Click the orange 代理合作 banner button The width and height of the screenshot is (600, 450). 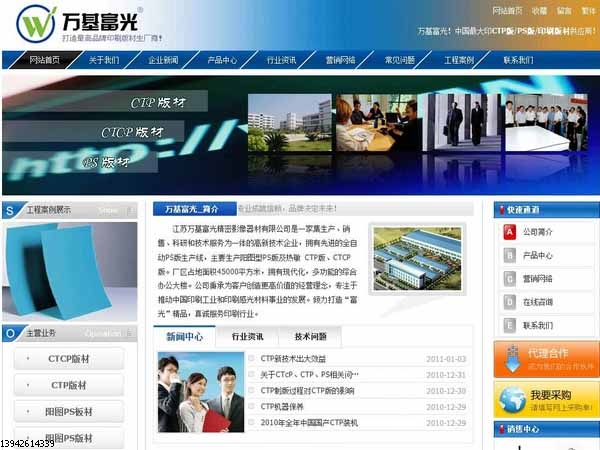point(547,359)
